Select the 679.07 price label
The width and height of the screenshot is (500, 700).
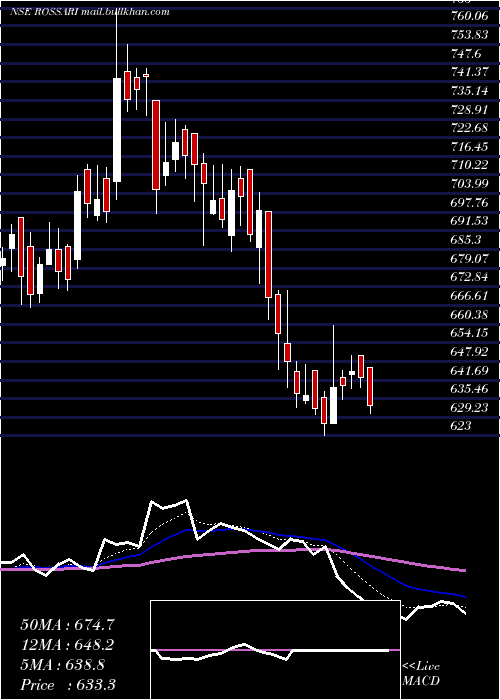pos(469,258)
